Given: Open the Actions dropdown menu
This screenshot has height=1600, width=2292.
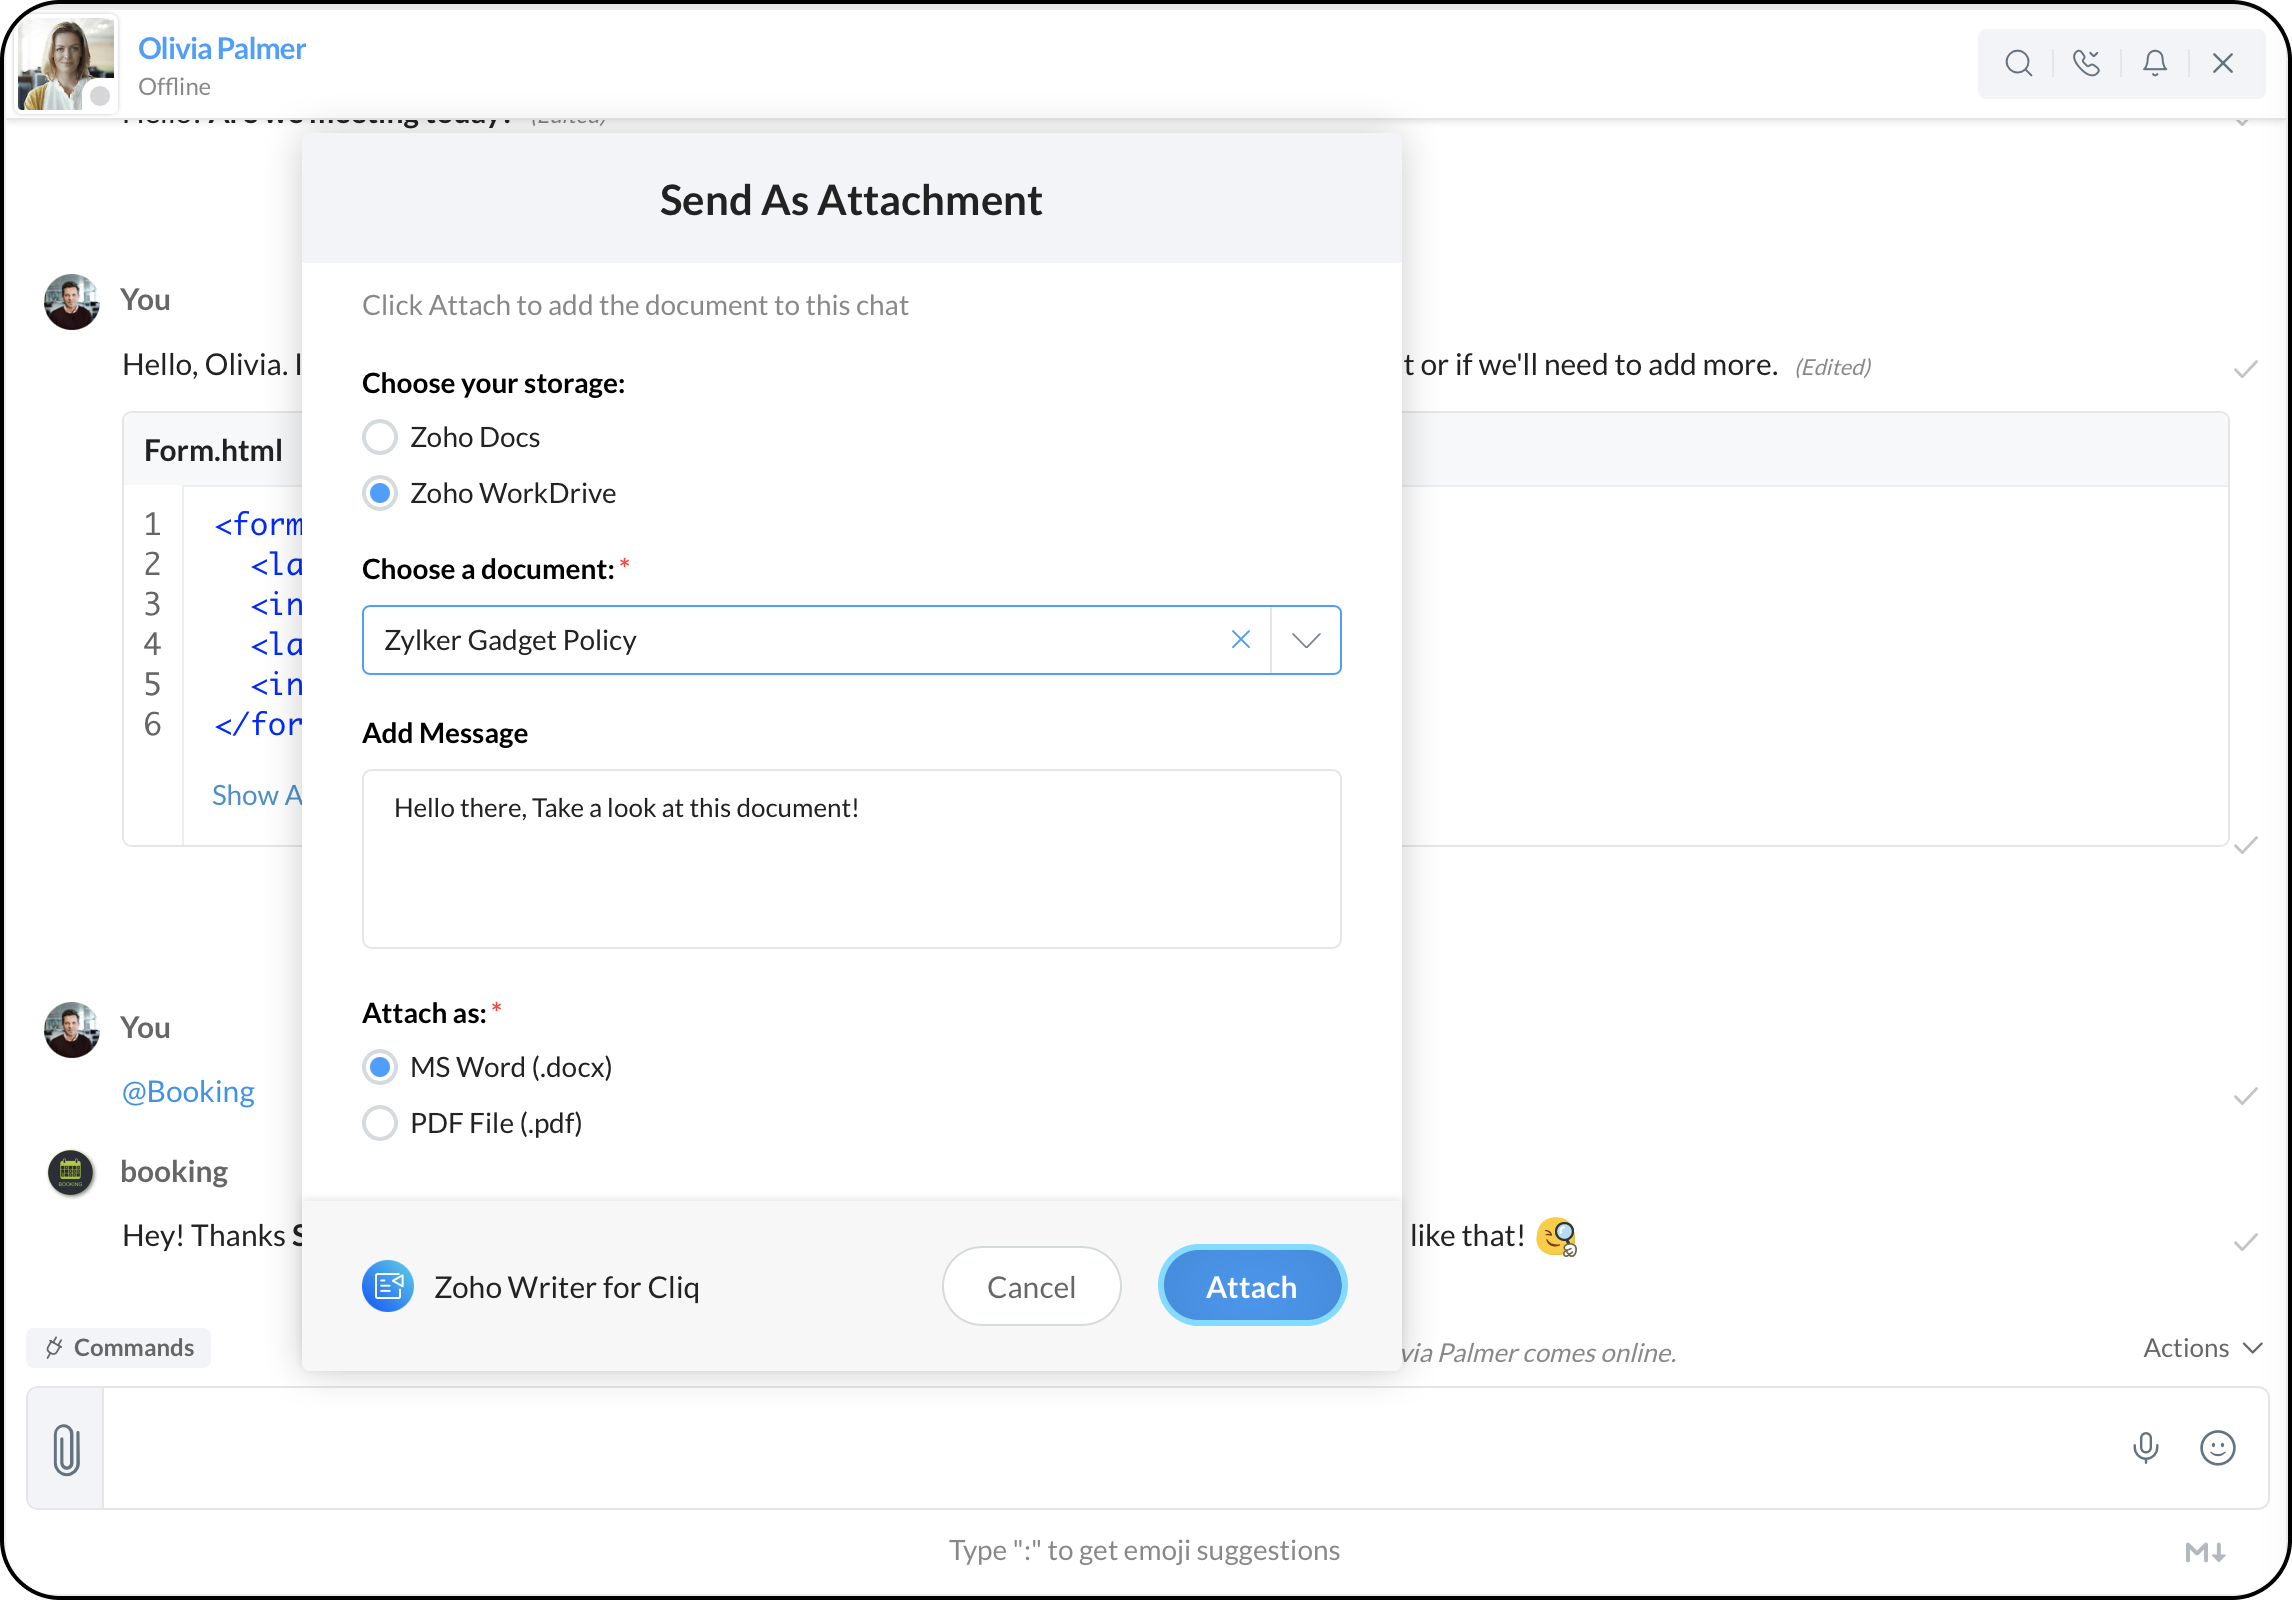Looking at the screenshot, I should click(2202, 1348).
